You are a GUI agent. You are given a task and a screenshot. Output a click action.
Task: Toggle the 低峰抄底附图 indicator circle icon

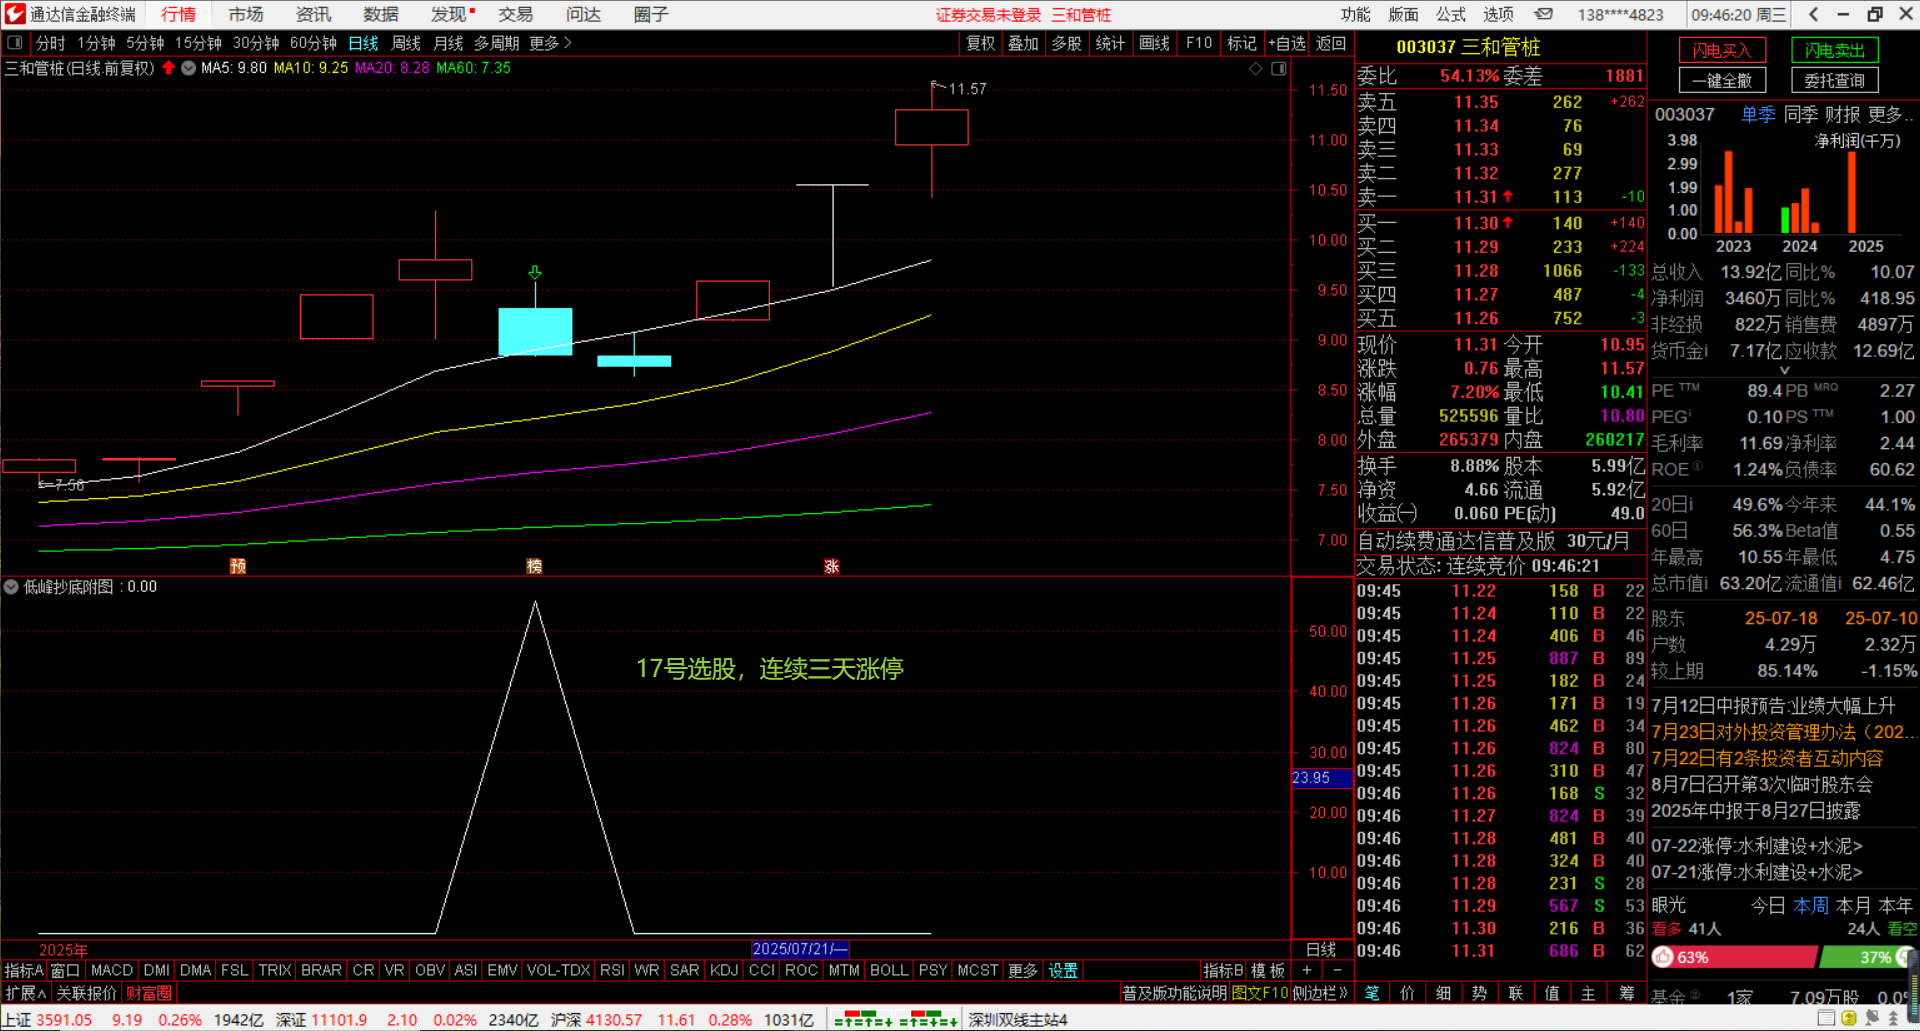11,587
